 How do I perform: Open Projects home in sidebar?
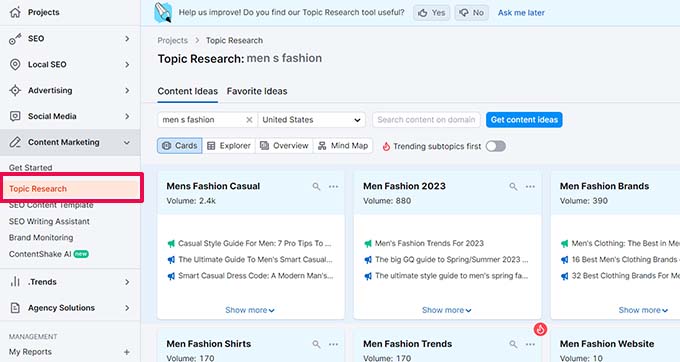43,12
